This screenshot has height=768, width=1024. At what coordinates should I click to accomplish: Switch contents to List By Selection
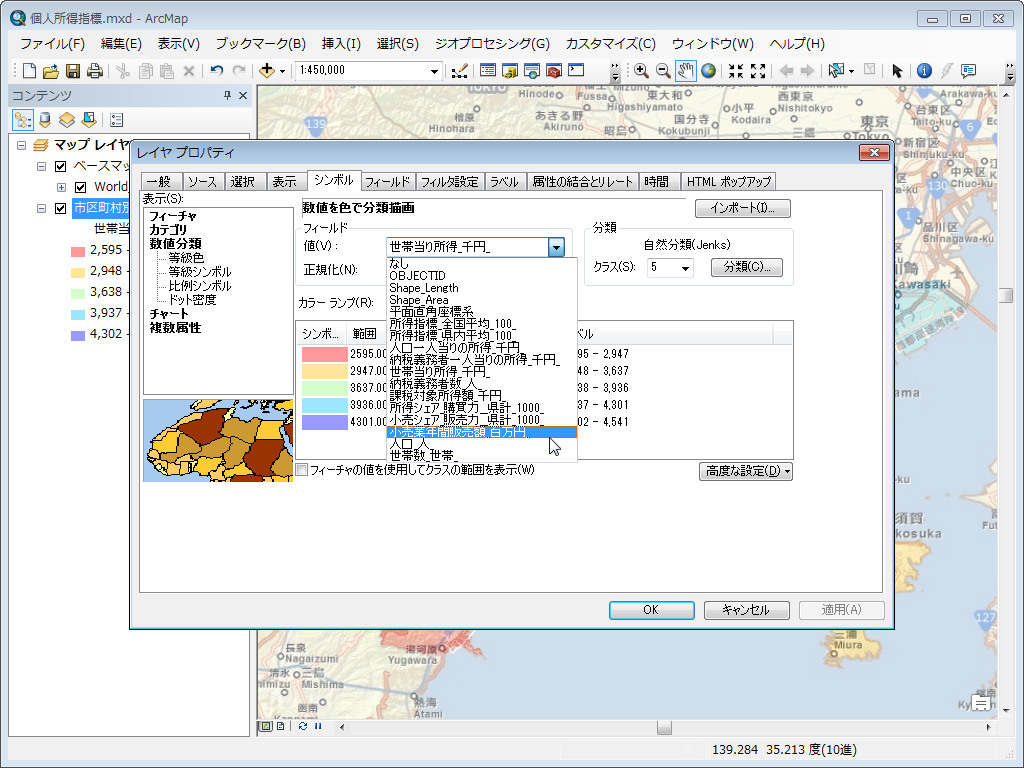89,120
